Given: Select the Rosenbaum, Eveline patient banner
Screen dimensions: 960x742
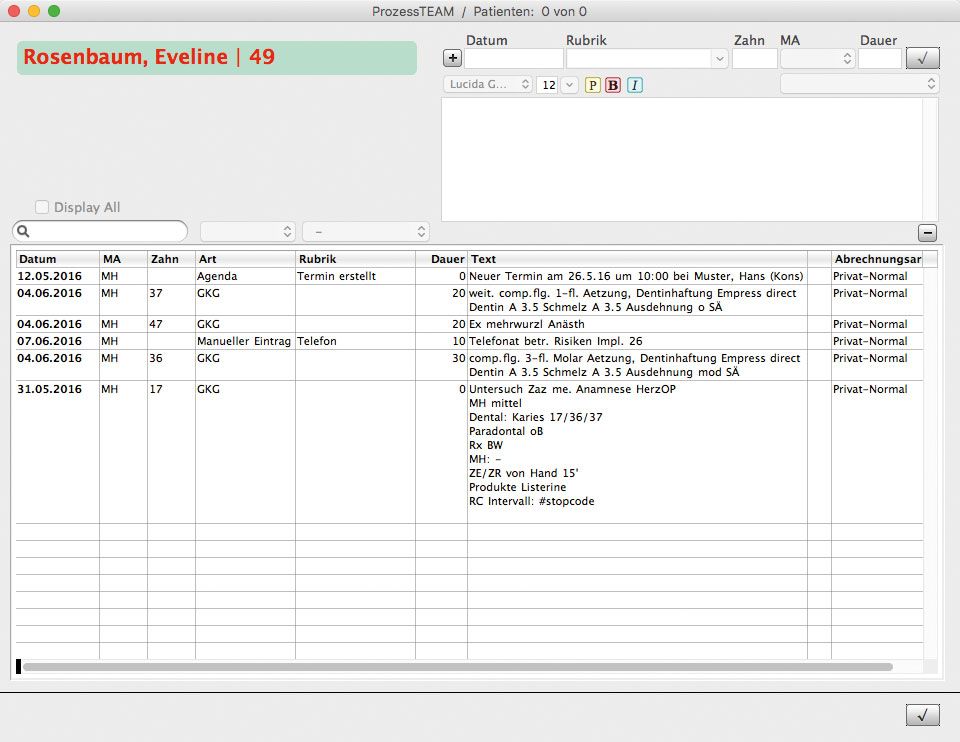Looking at the screenshot, I should coord(217,58).
